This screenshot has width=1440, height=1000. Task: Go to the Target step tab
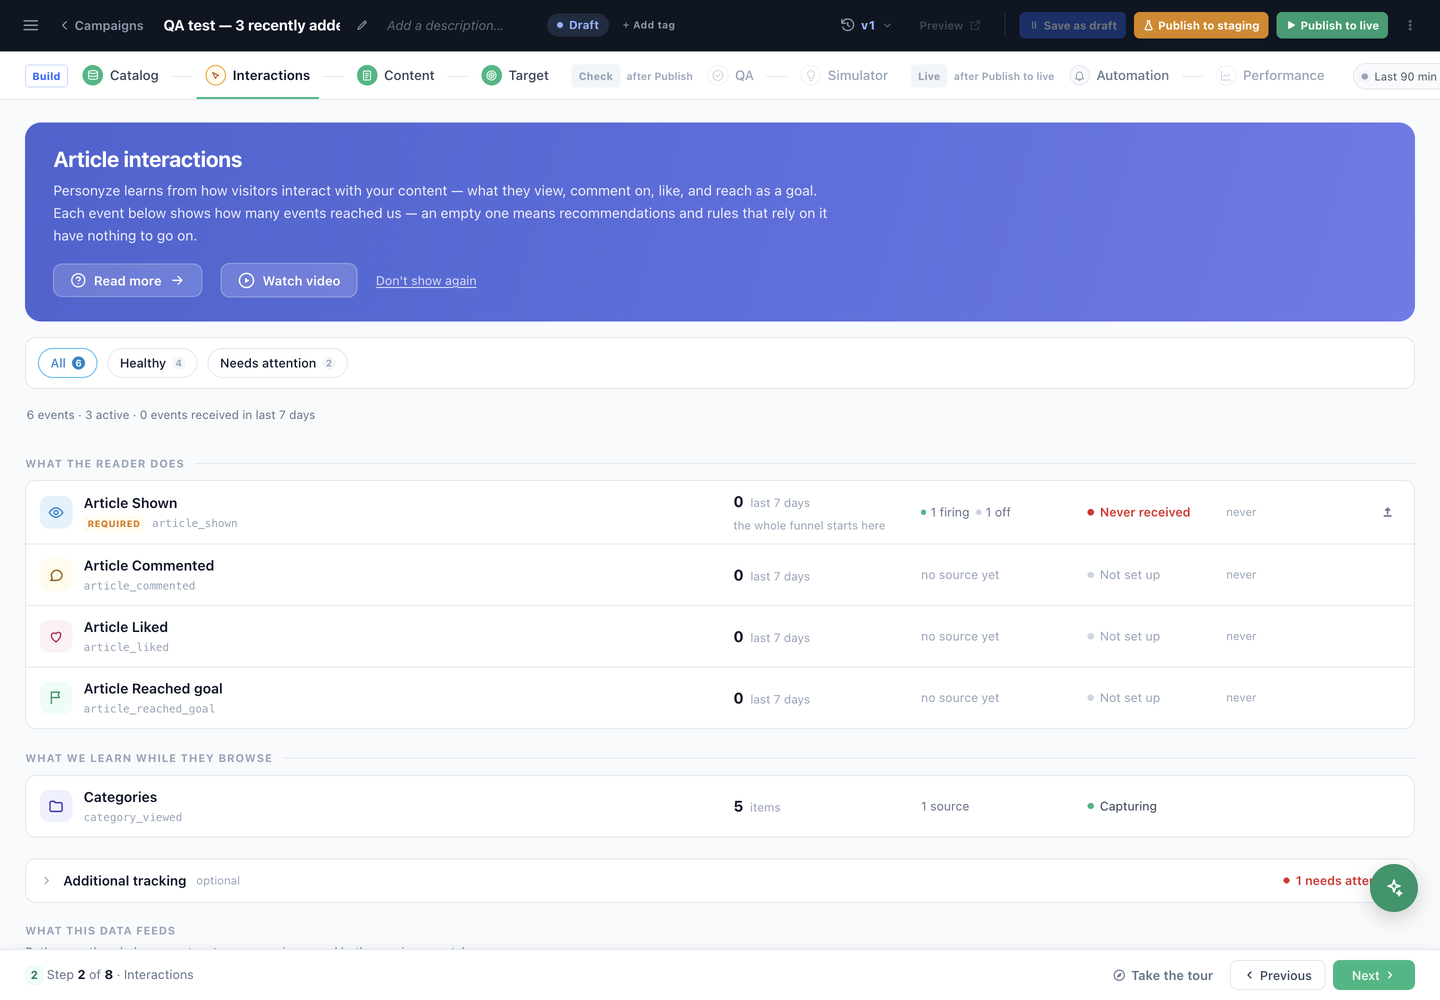click(x=515, y=75)
